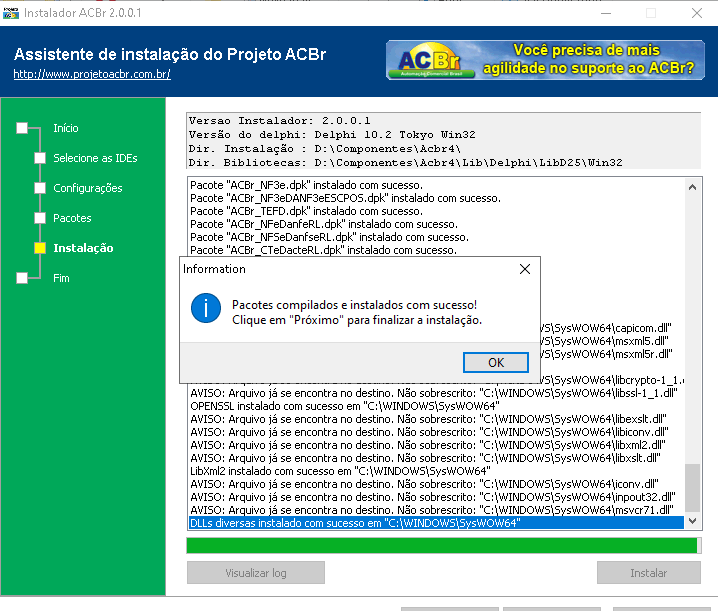This screenshot has width=718, height=611.
Task: Click the green installation progress bar
Action: coord(443,546)
